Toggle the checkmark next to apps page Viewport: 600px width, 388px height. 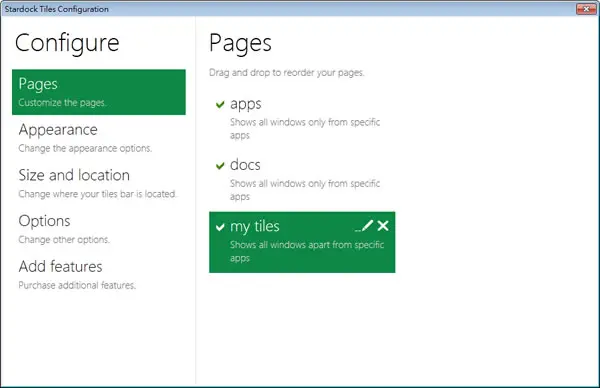pyautogui.click(x=220, y=104)
